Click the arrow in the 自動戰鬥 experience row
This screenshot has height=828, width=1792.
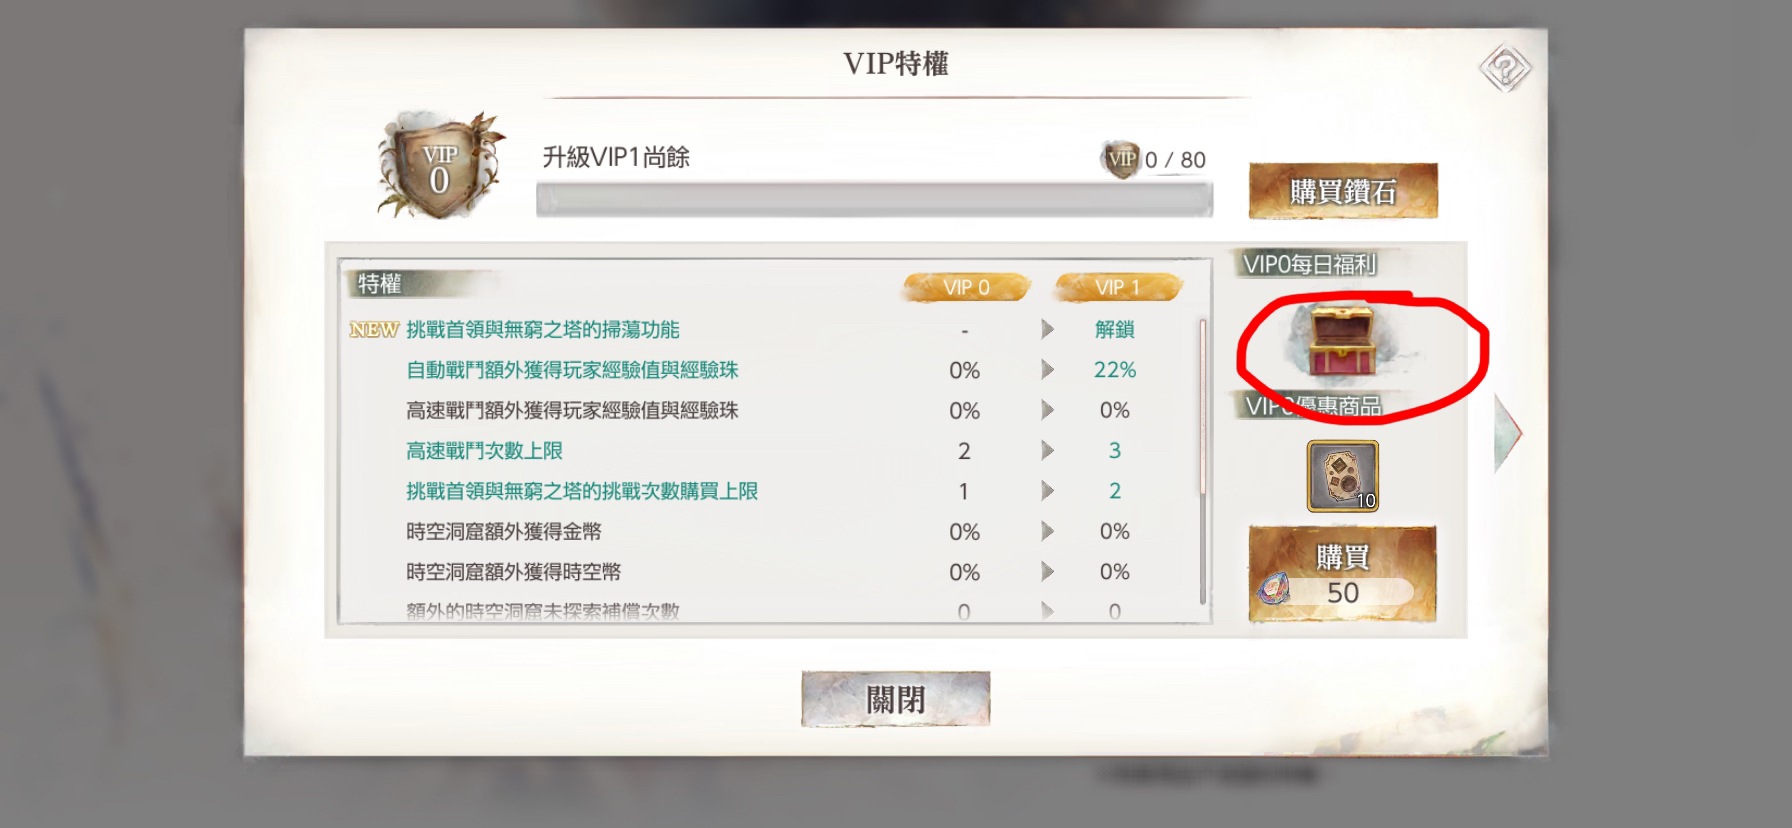[x=1047, y=370]
